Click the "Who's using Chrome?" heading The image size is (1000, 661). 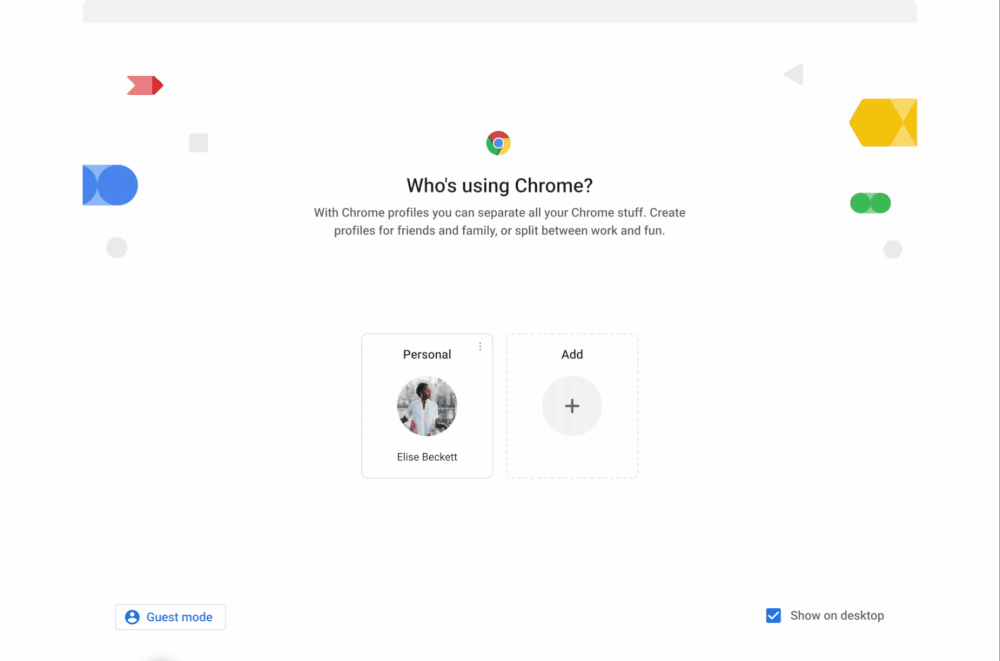pyautogui.click(x=499, y=185)
